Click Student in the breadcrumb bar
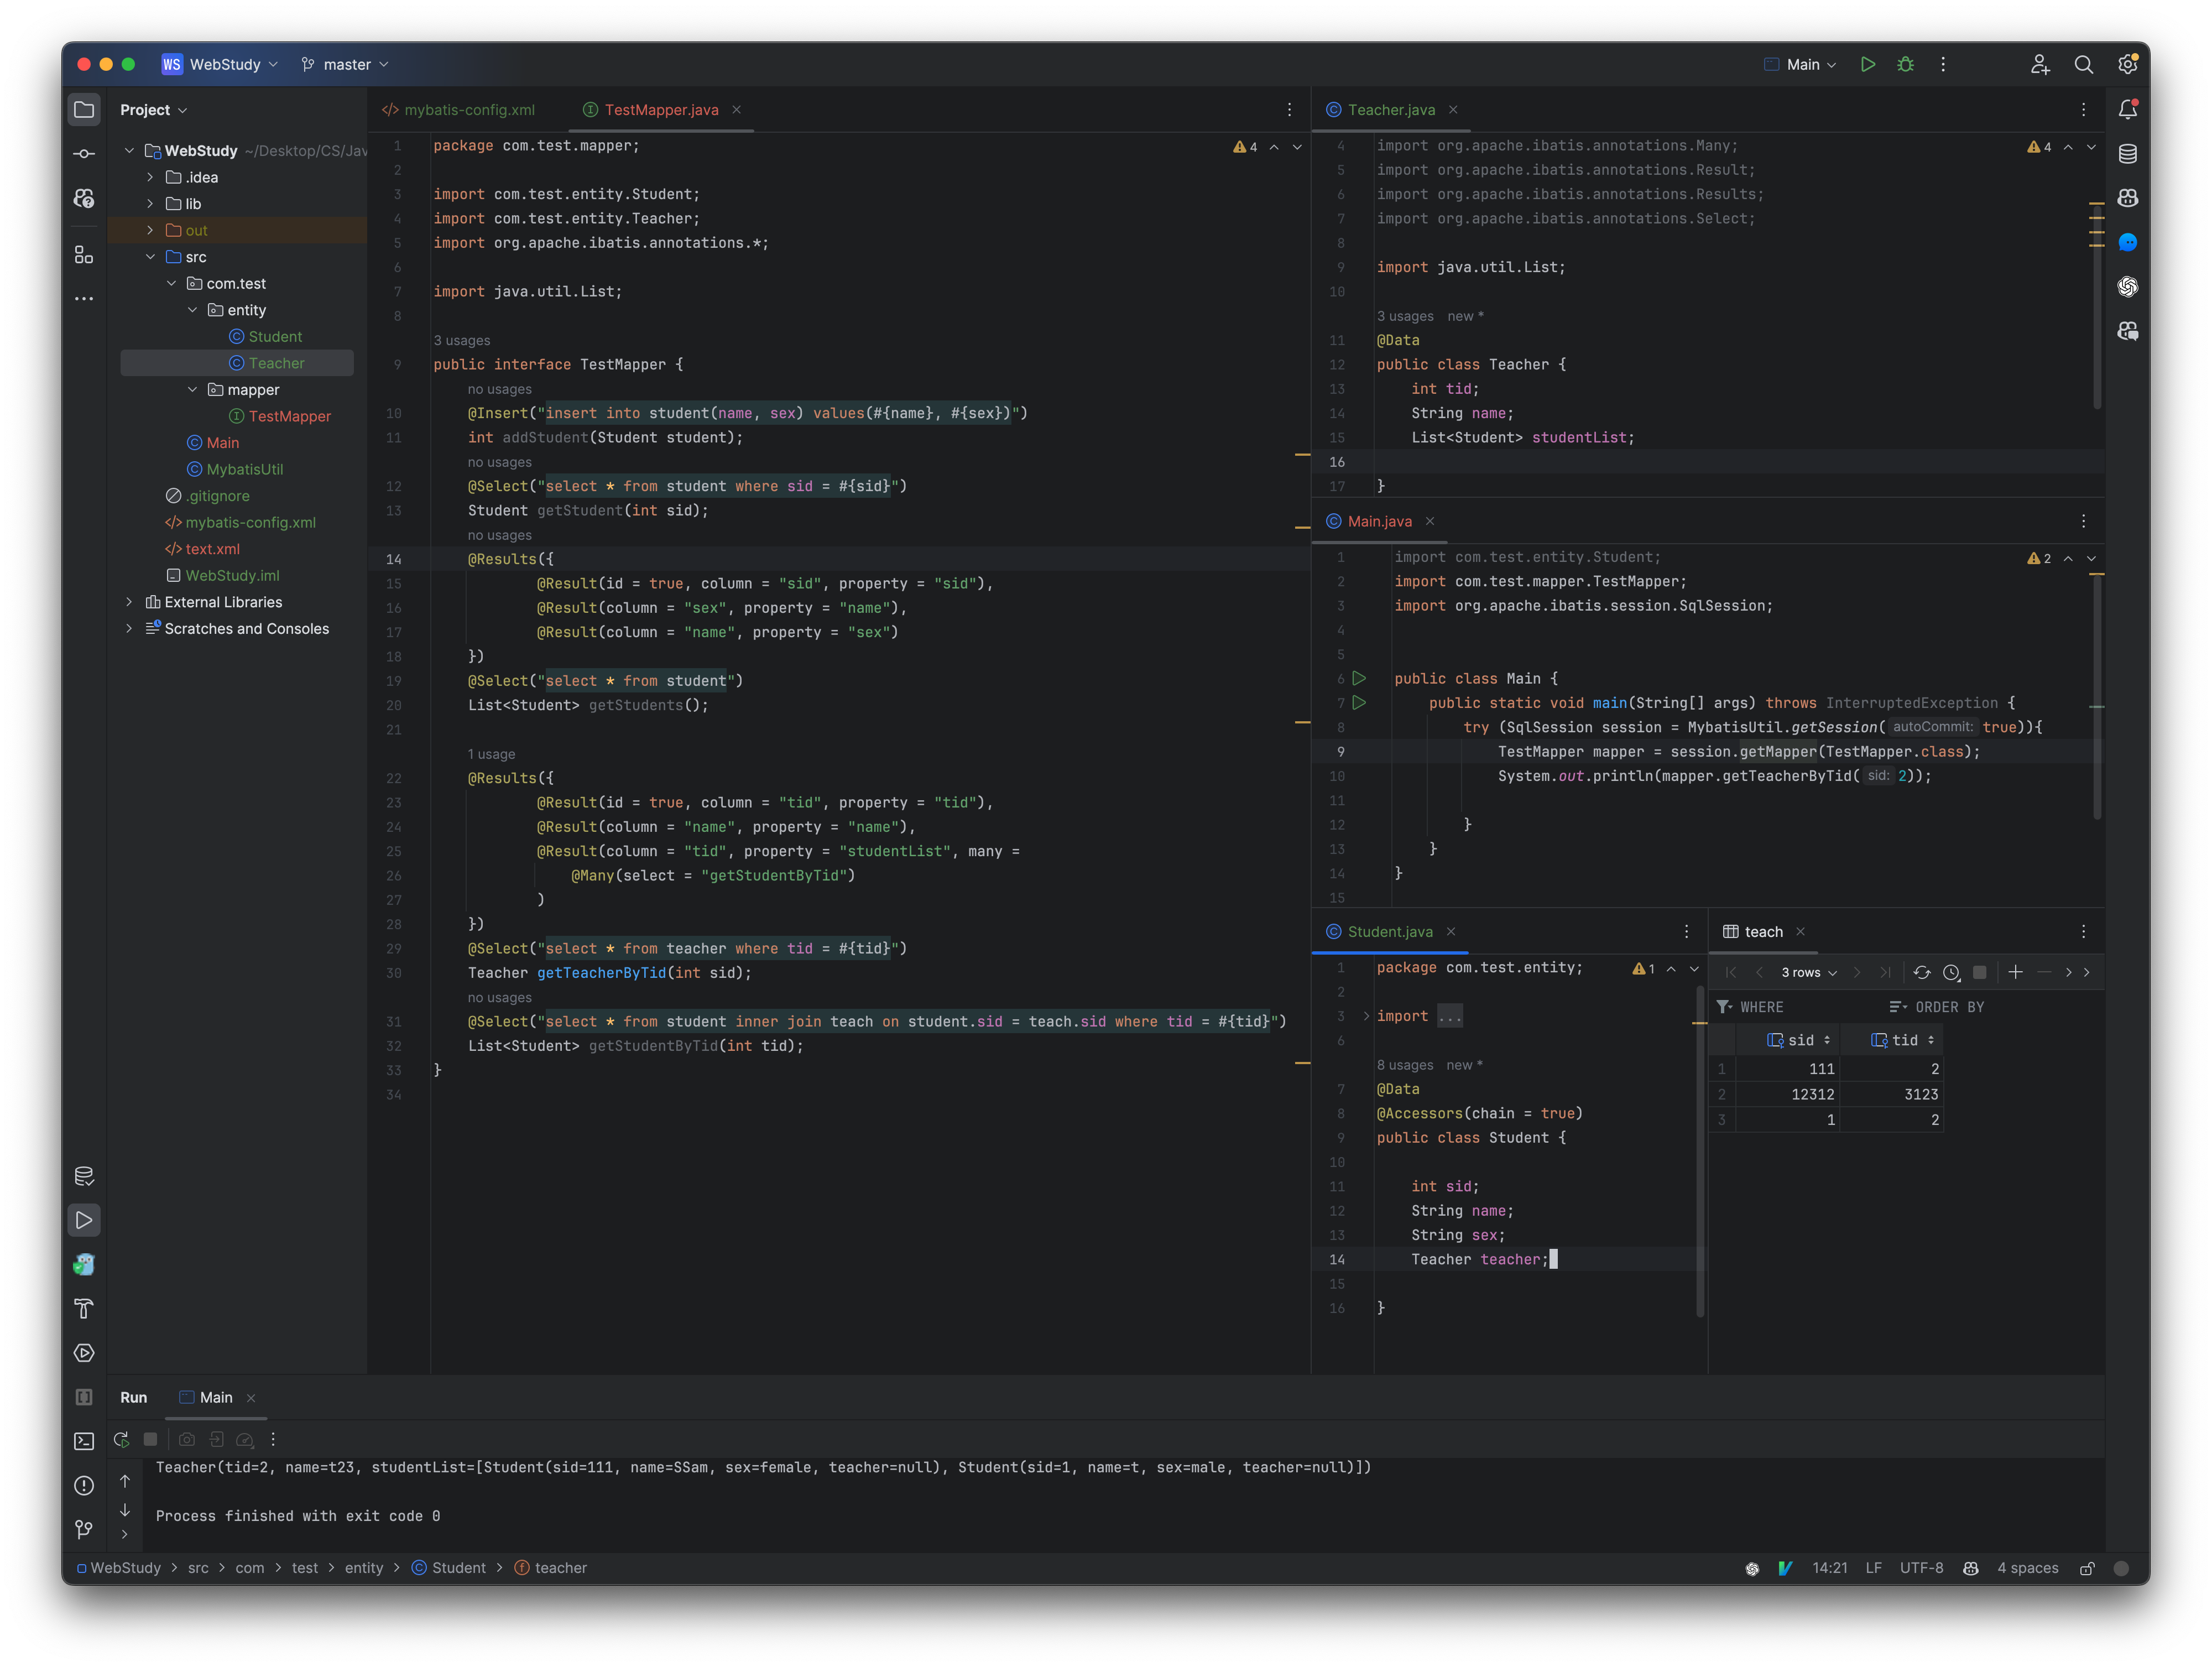Screen dimensions: 2212x1667 458,1568
